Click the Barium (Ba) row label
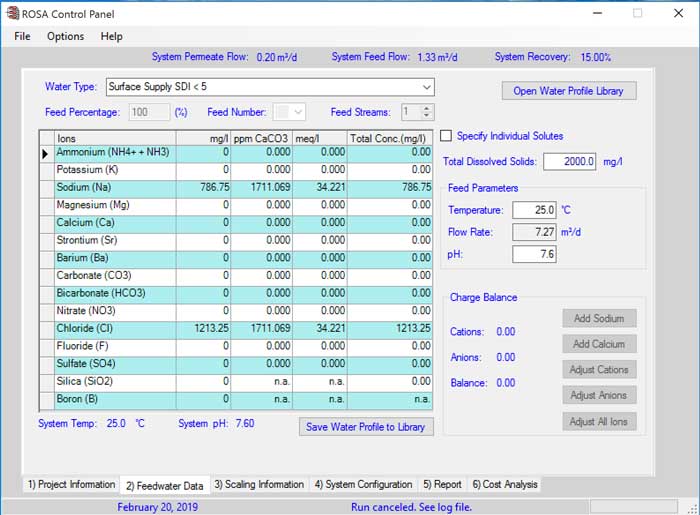Image resolution: width=700 pixels, height=515 pixels. [x=115, y=258]
